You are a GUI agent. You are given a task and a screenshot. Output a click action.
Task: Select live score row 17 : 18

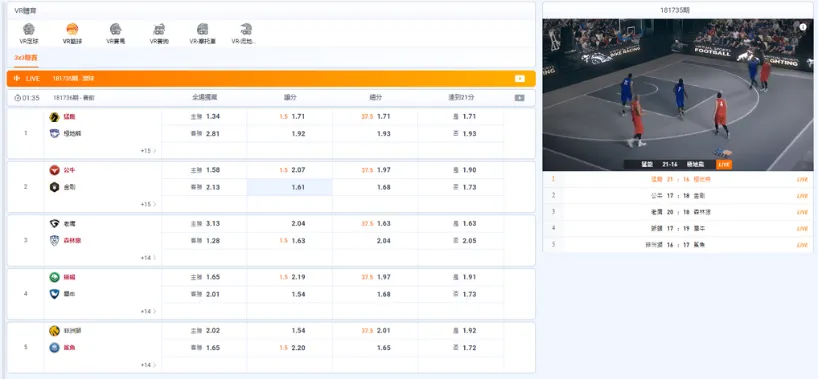pos(678,196)
